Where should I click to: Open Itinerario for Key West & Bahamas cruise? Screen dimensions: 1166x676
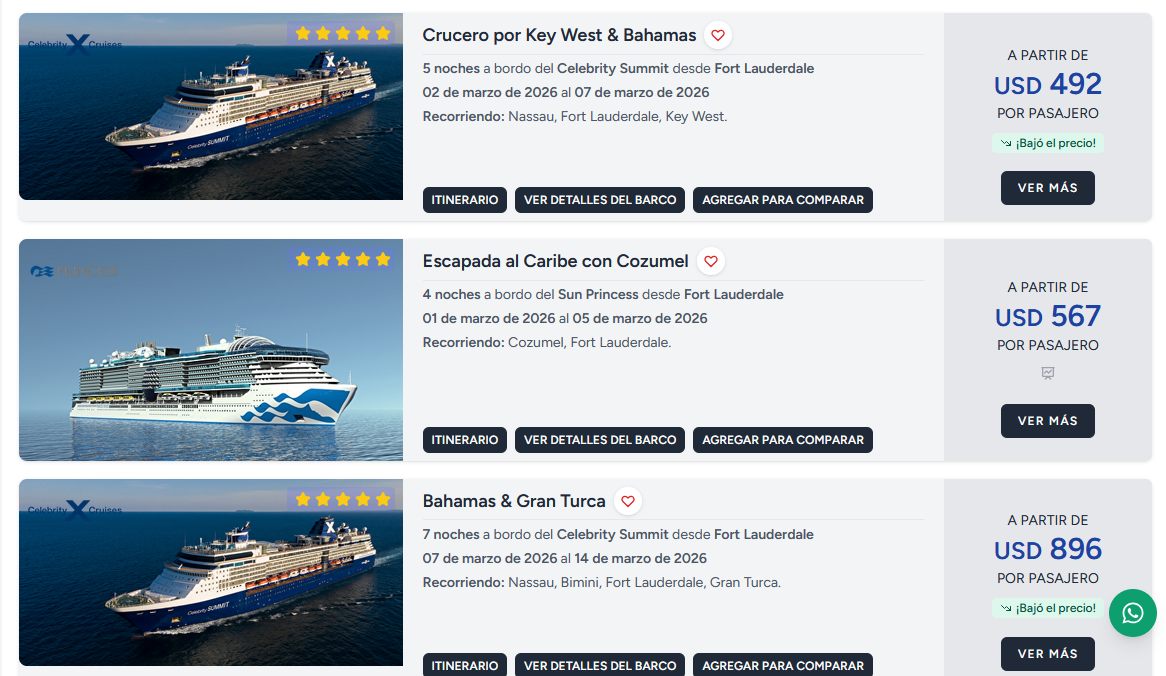pyautogui.click(x=465, y=200)
